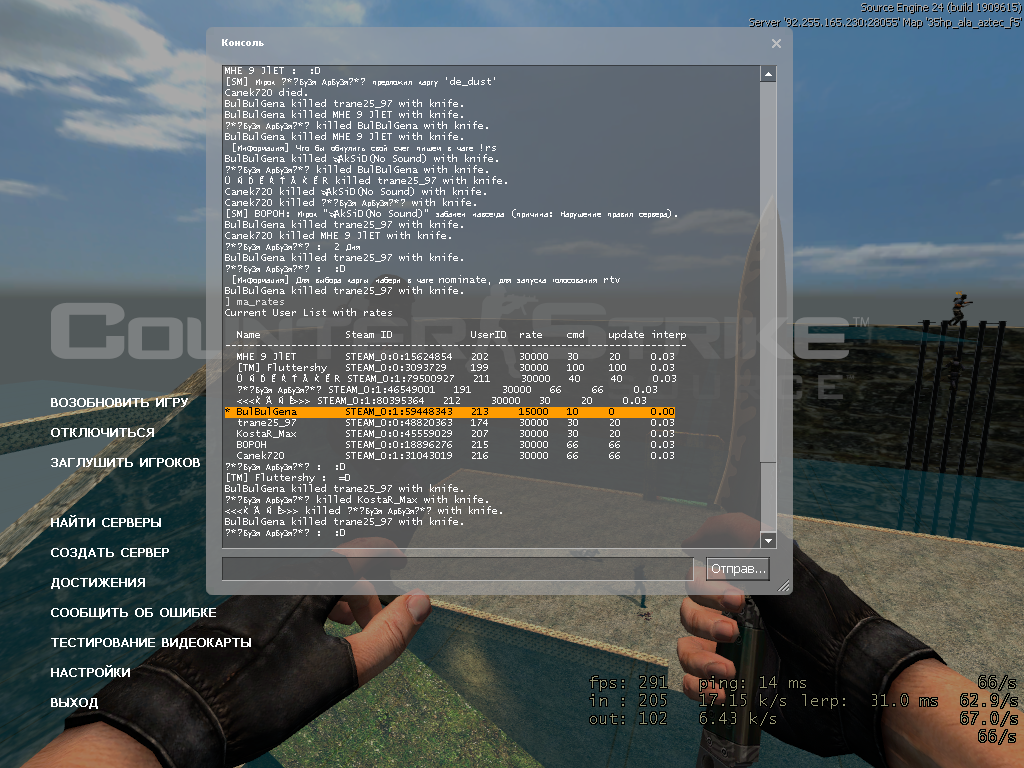This screenshot has width=1024, height=768.
Task: Click the "] ma_rates" command line
Action: (254, 302)
